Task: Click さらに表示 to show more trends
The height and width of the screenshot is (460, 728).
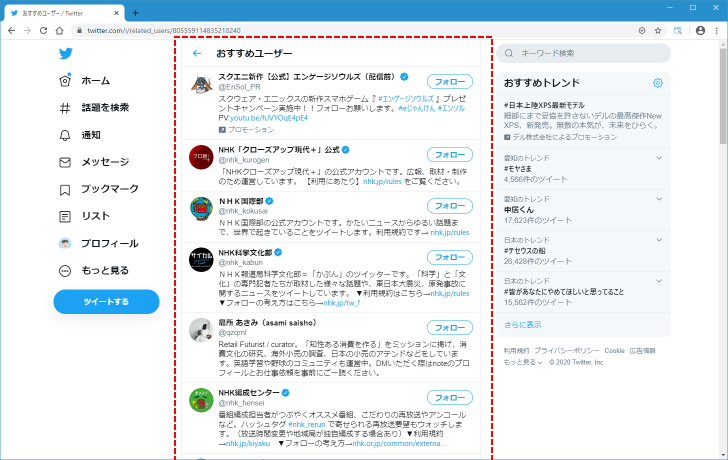Action: [x=523, y=325]
